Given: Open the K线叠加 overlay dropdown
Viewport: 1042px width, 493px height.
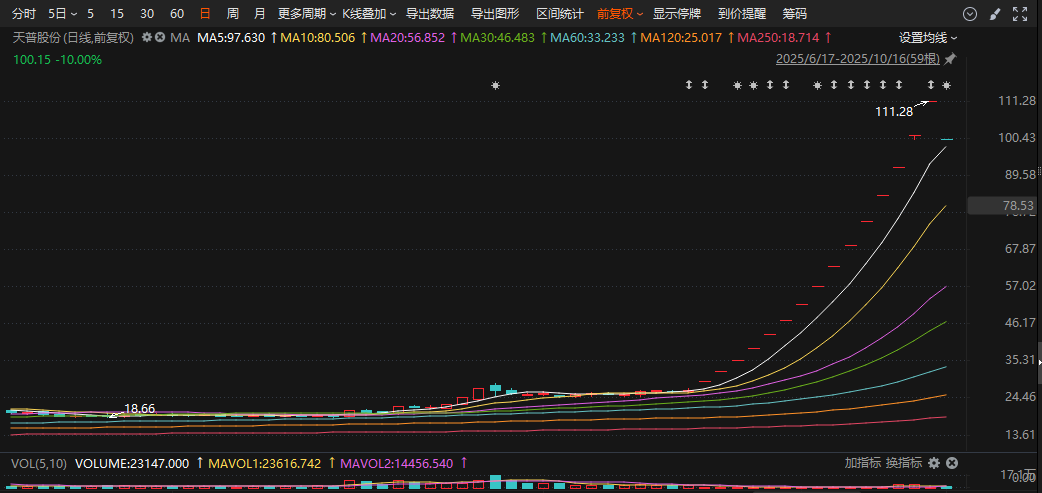Looking at the screenshot, I should pyautogui.click(x=368, y=14).
